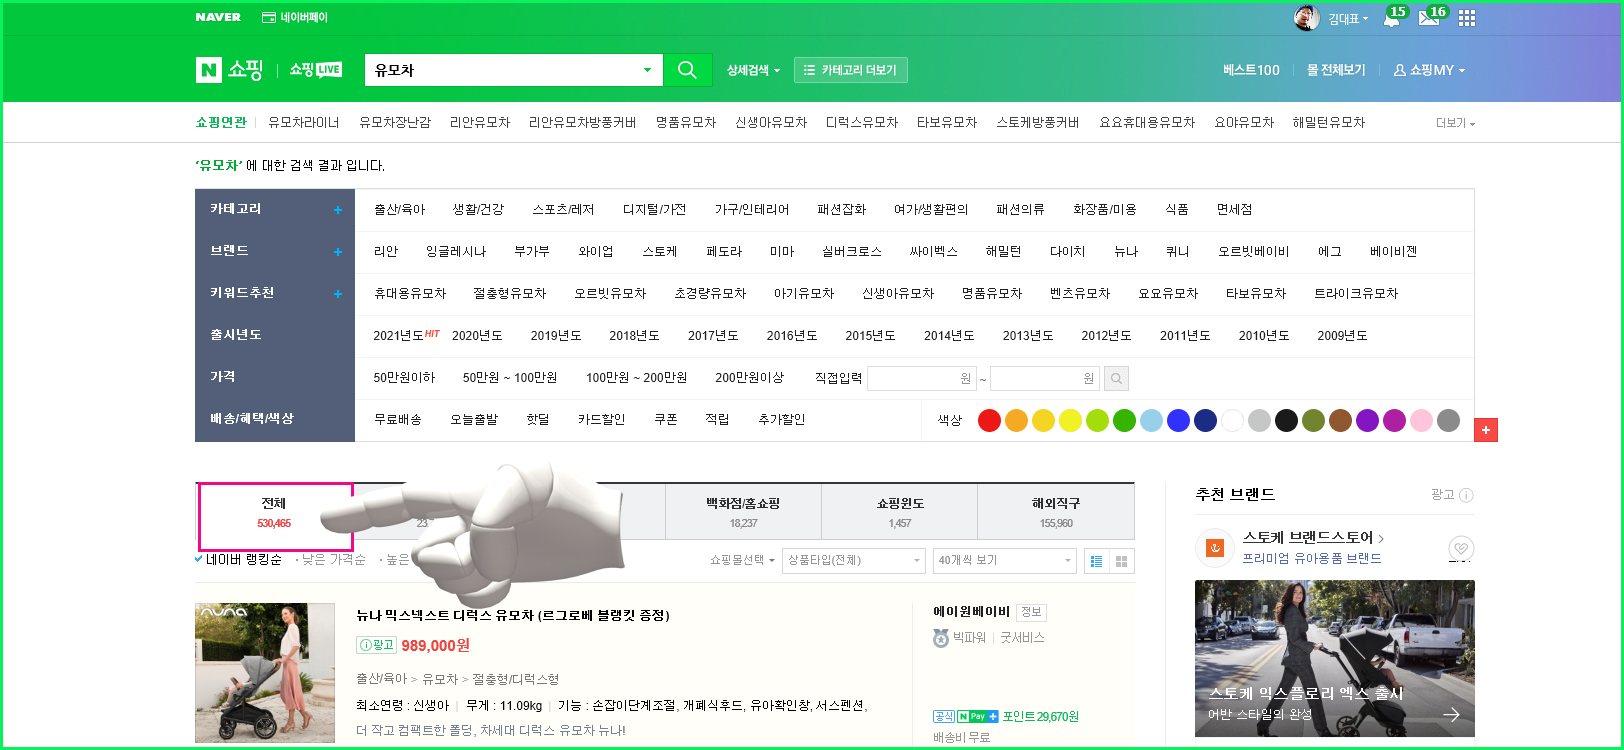Select the 쇼핑윈도 tab
Image resolution: width=1624 pixels, height=750 pixels.
[900, 512]
